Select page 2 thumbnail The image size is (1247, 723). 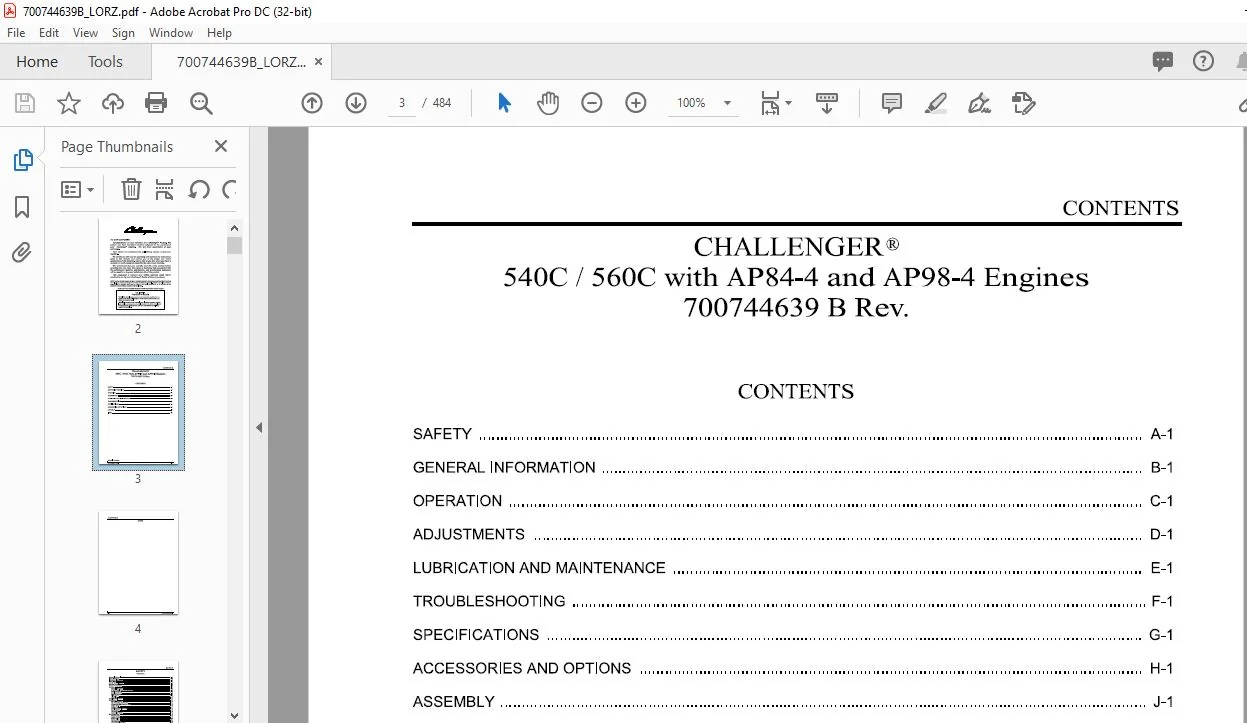138,265
